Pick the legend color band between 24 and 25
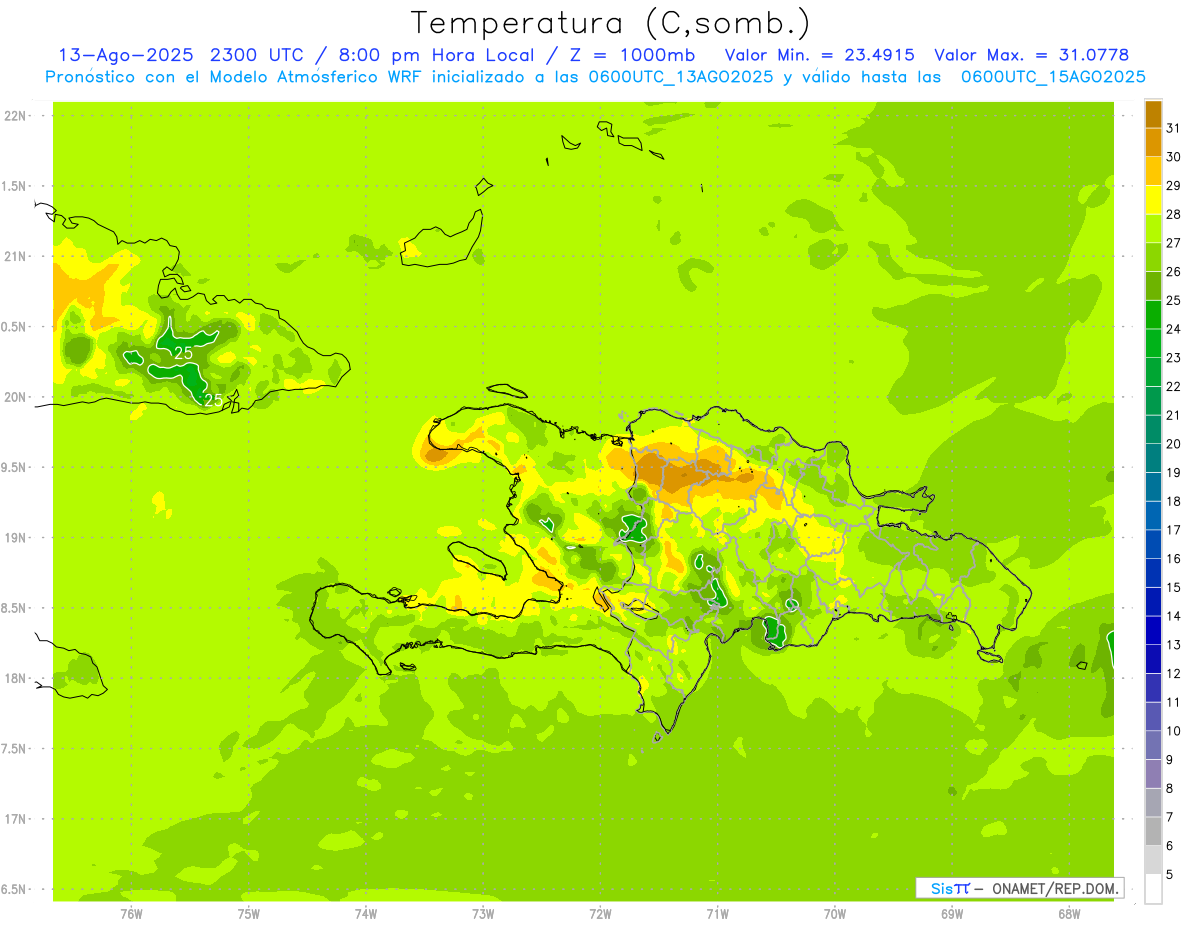Viewport: 1200px width, 927px height. [x=1153, y=315]
